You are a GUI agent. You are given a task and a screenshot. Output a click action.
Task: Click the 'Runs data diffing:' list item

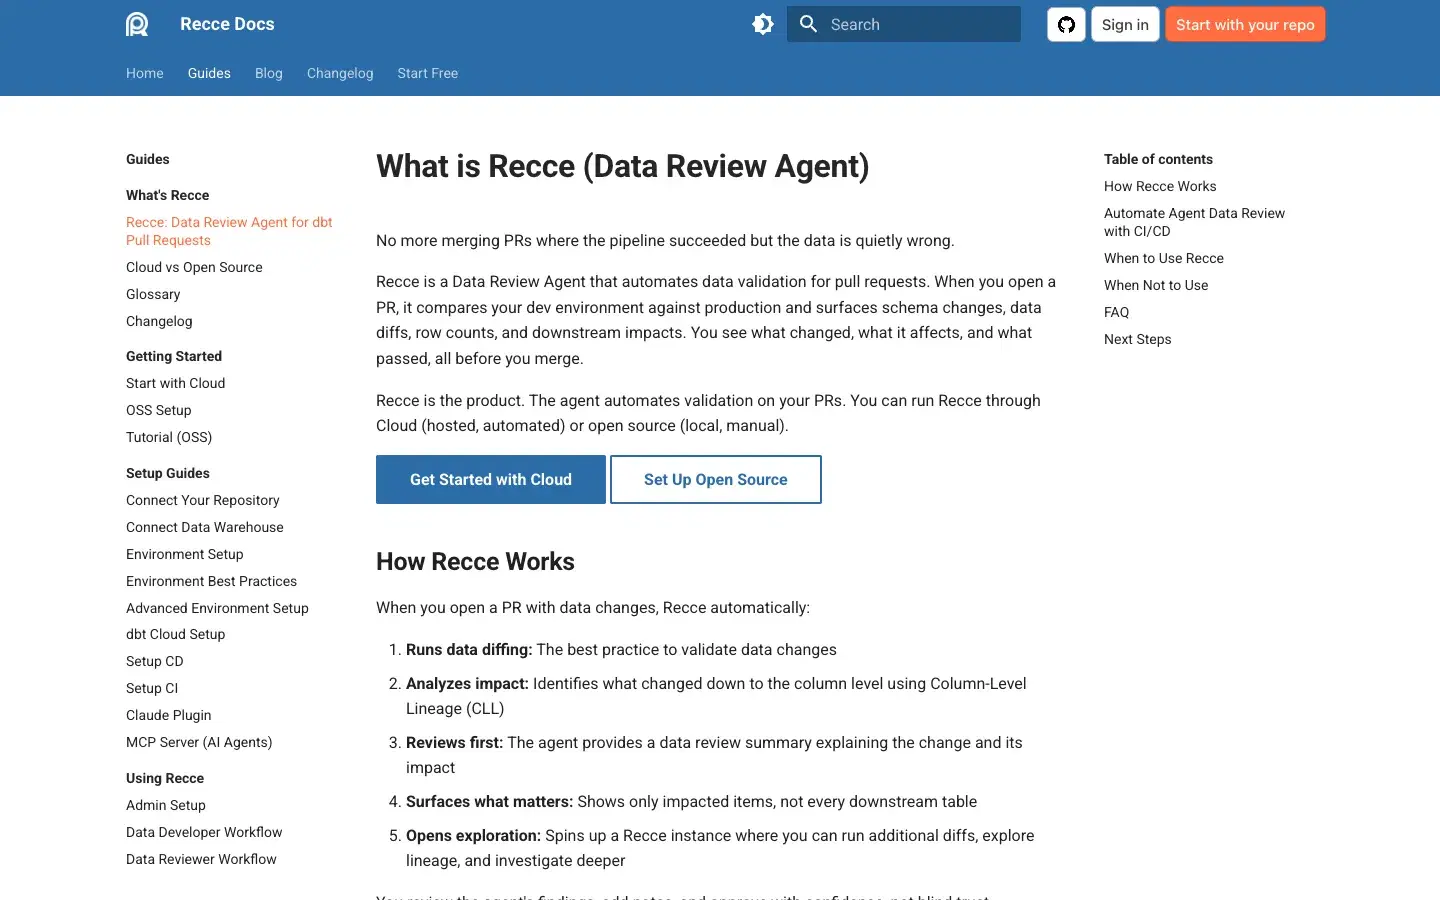(x=621, y=650)
